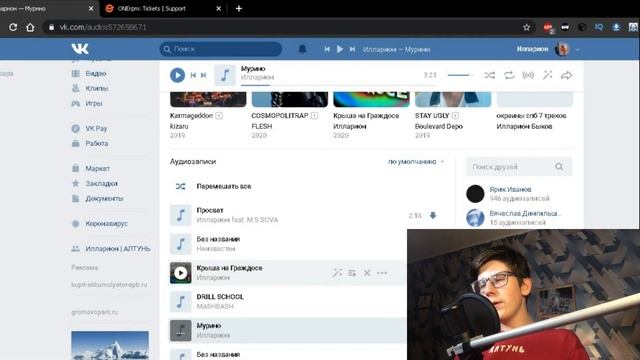Click the Закладки star icon
640x360 pixels.
76,184
